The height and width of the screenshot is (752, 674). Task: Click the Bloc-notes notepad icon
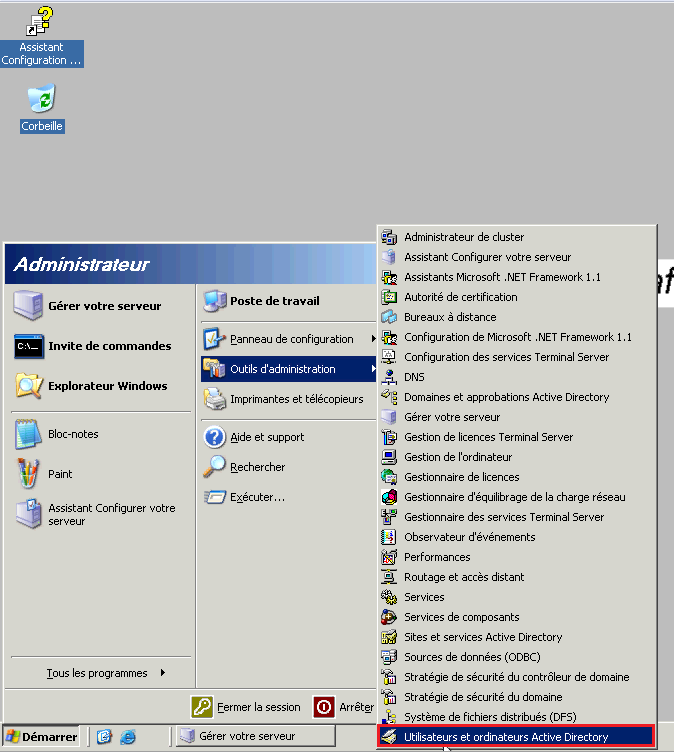[28, 434]
